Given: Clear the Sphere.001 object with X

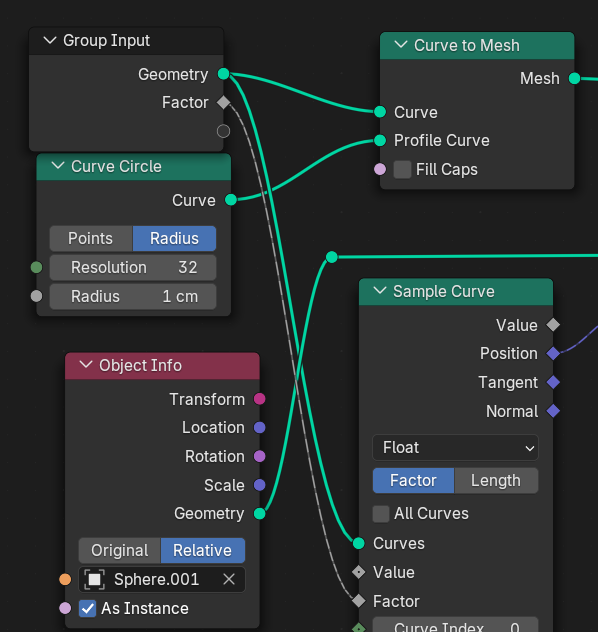Looking at the screenshot, I should [x=229, y=579].
